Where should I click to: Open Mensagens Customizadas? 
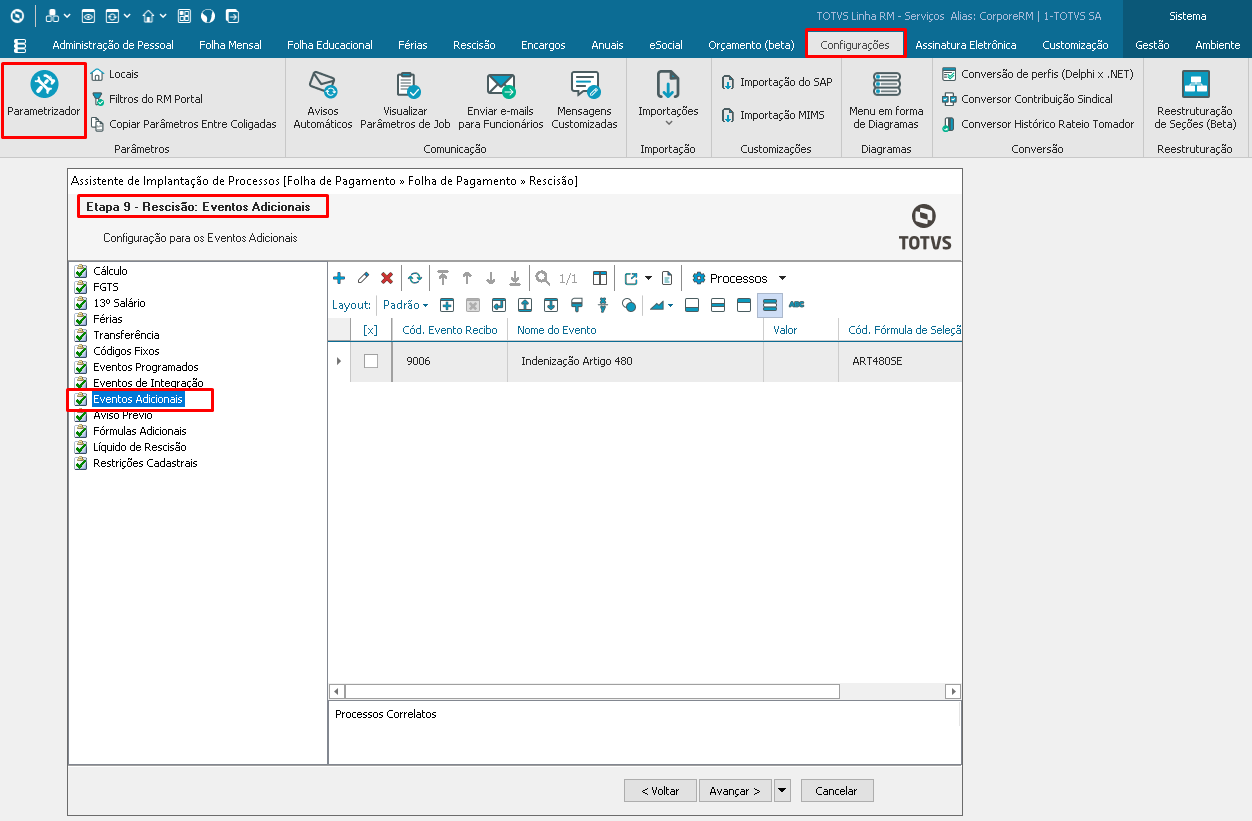coord(585,101)
